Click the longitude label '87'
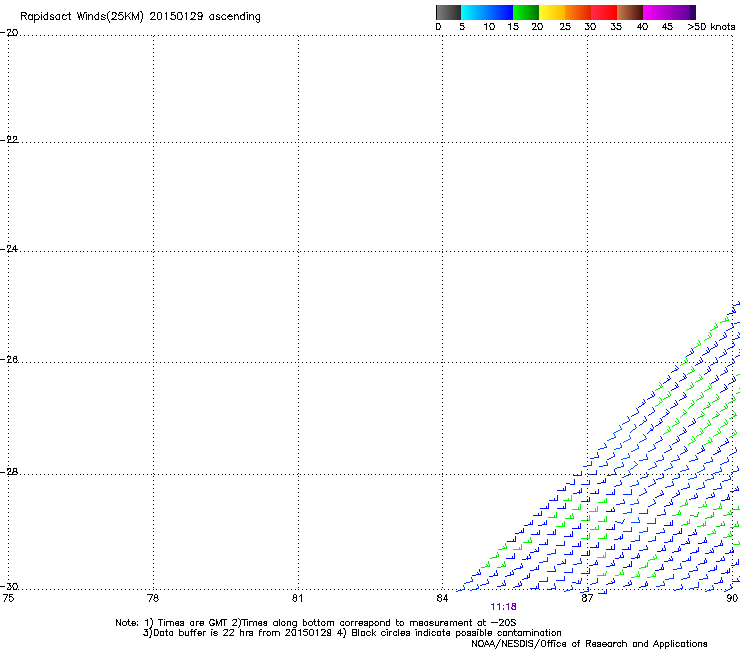Screen dimensions: 740x650 (587, 598)
